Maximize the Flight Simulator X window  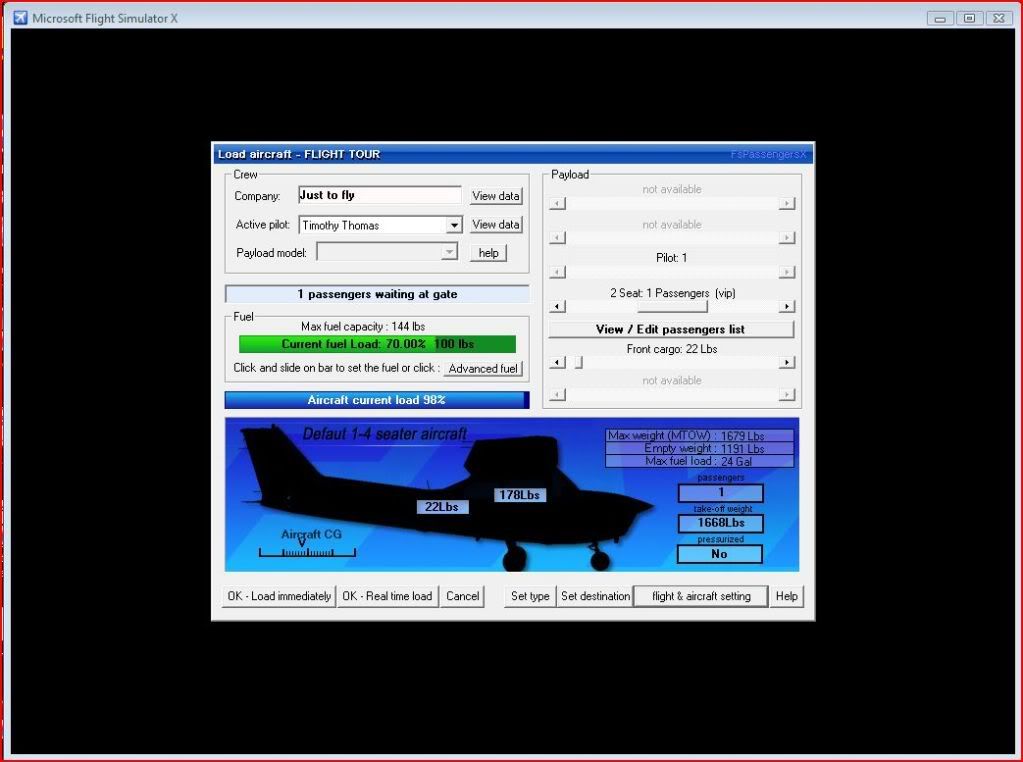tap(970, 18)
